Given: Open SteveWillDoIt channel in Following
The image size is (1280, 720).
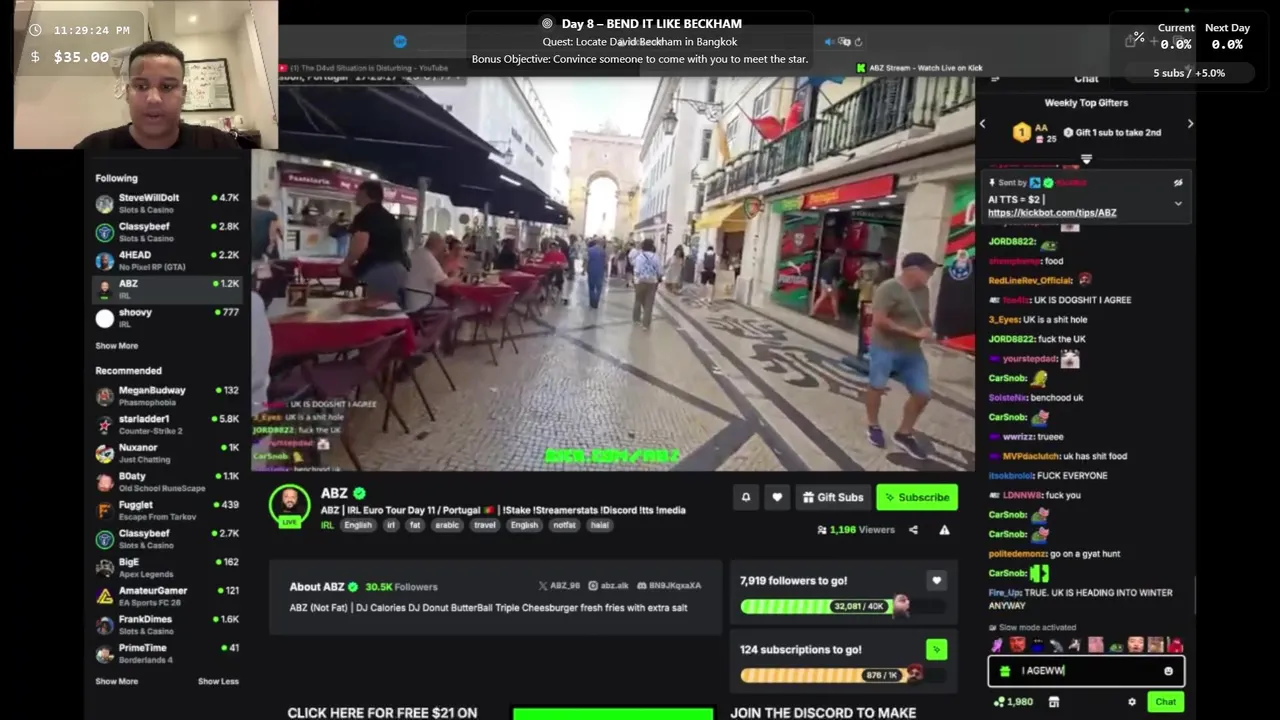Looking at the screenshot, I should 168,203.
